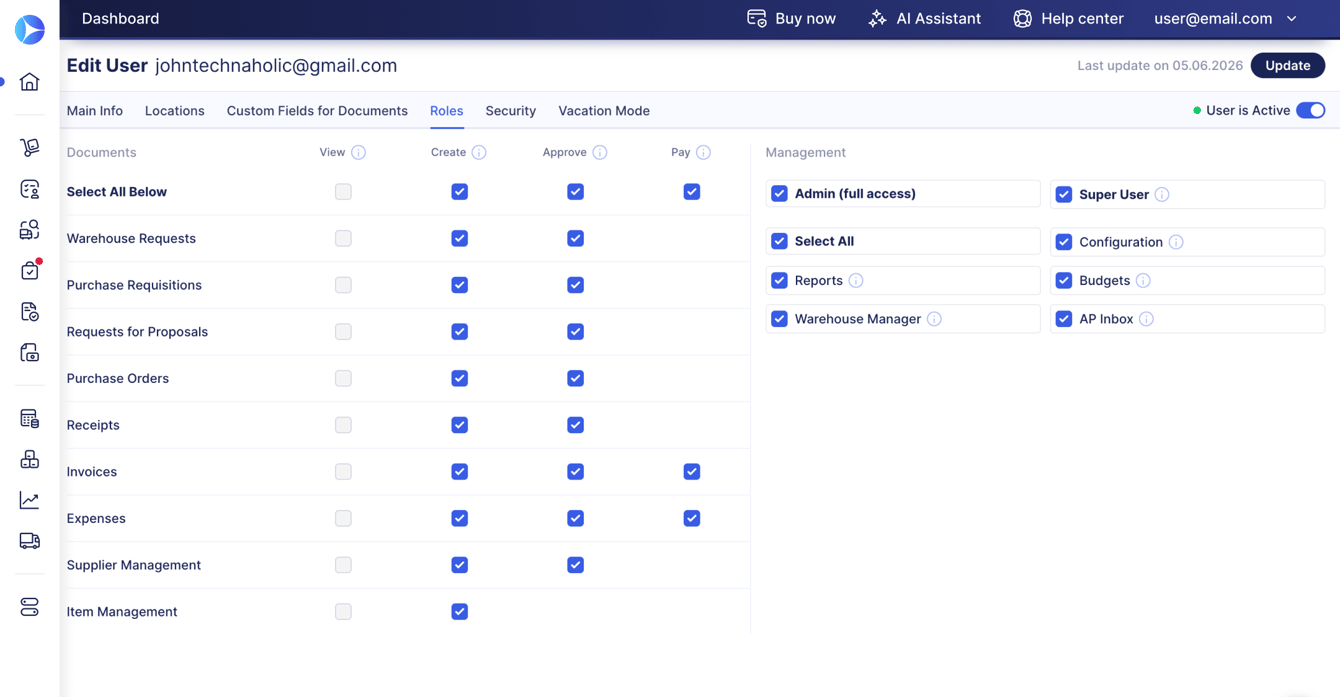Uncheck the Super User checkbox
The width and height of the screenshot is (1340, 697).
point(1064,194)
